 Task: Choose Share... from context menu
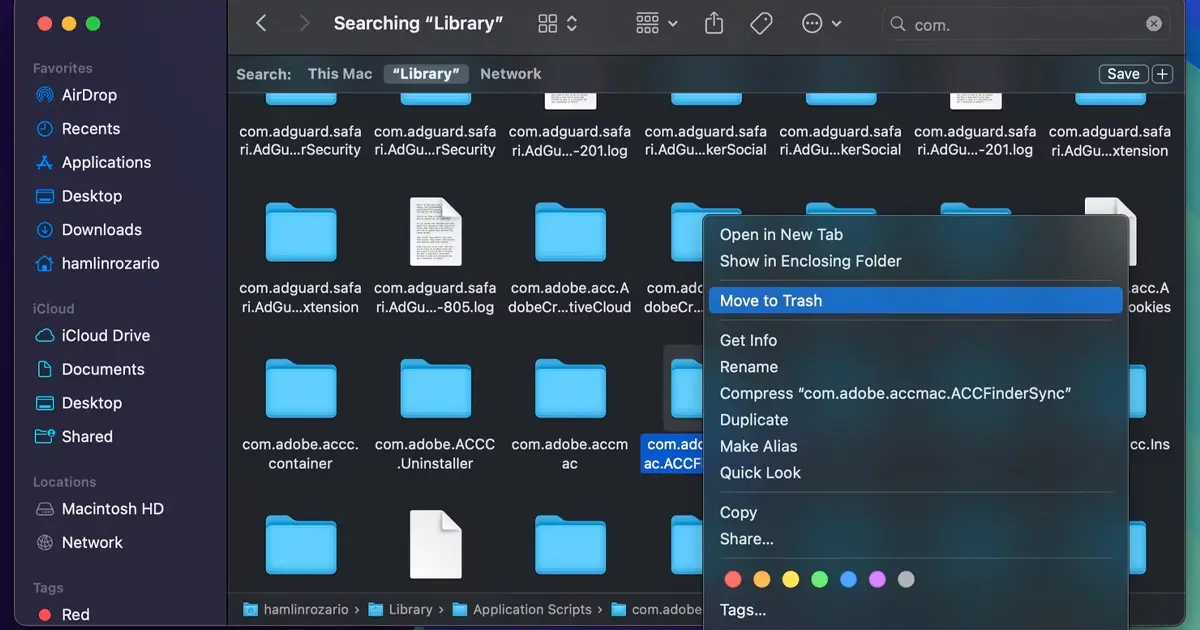coord(746,539)
